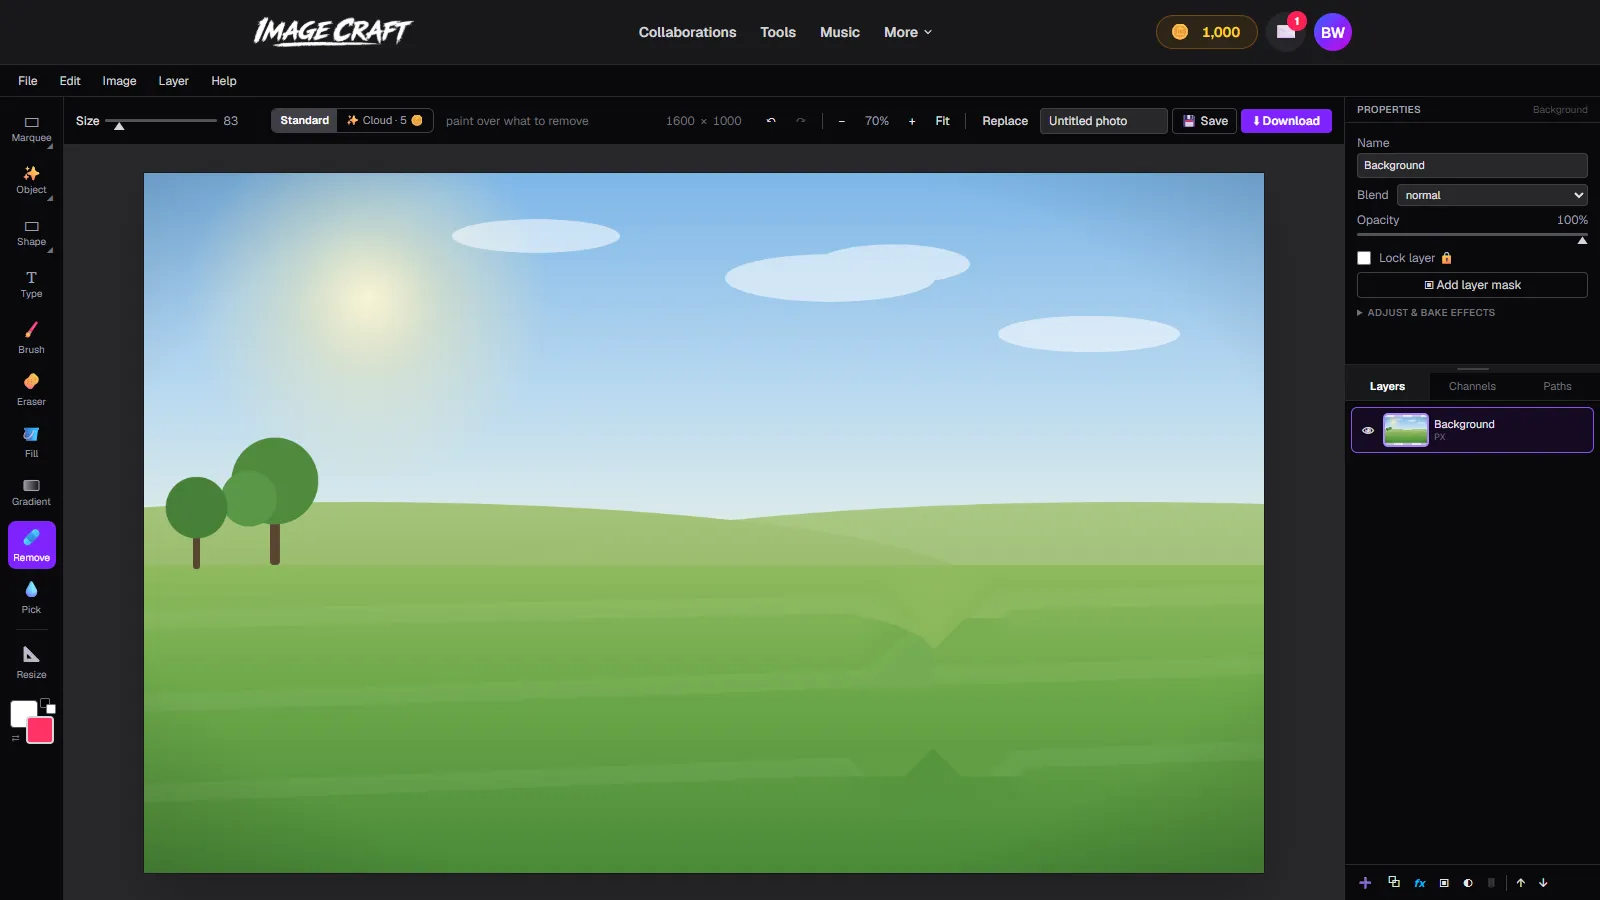Viewport: 1600px width, 900px height.
Task: Click the adjustment half-circle icon
Action: [x=1468, y=883]
